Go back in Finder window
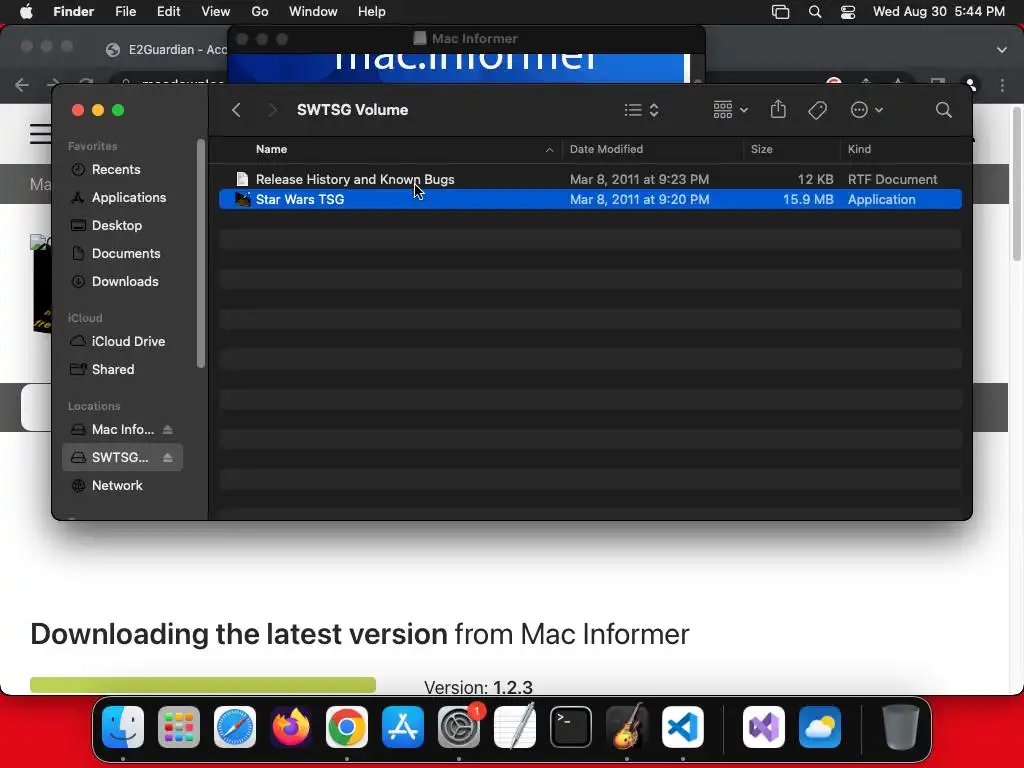This screenshot has height=768, width=1024. click(236, 110)
